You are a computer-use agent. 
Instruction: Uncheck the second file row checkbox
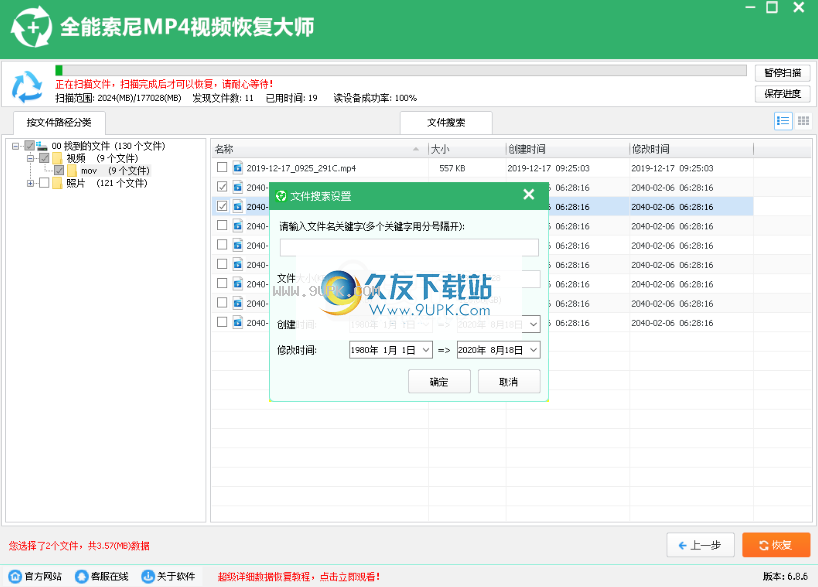[x=222, y=187]
